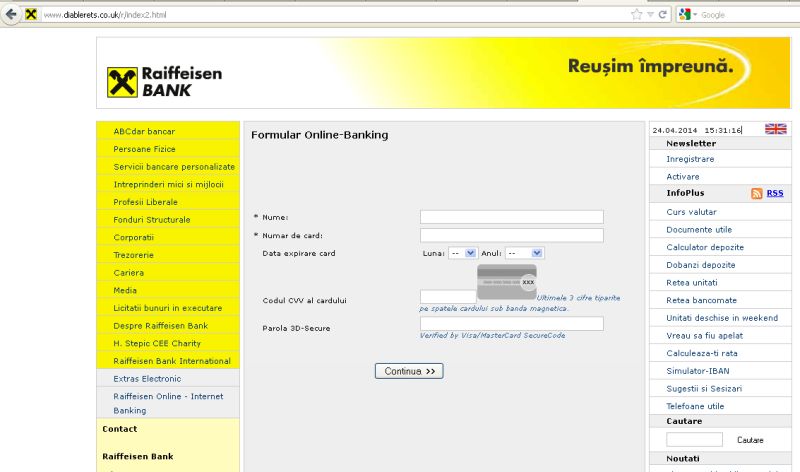This screenshot has width=800, height=472.
Task: Click the date and time display
Action: (697, 130)
